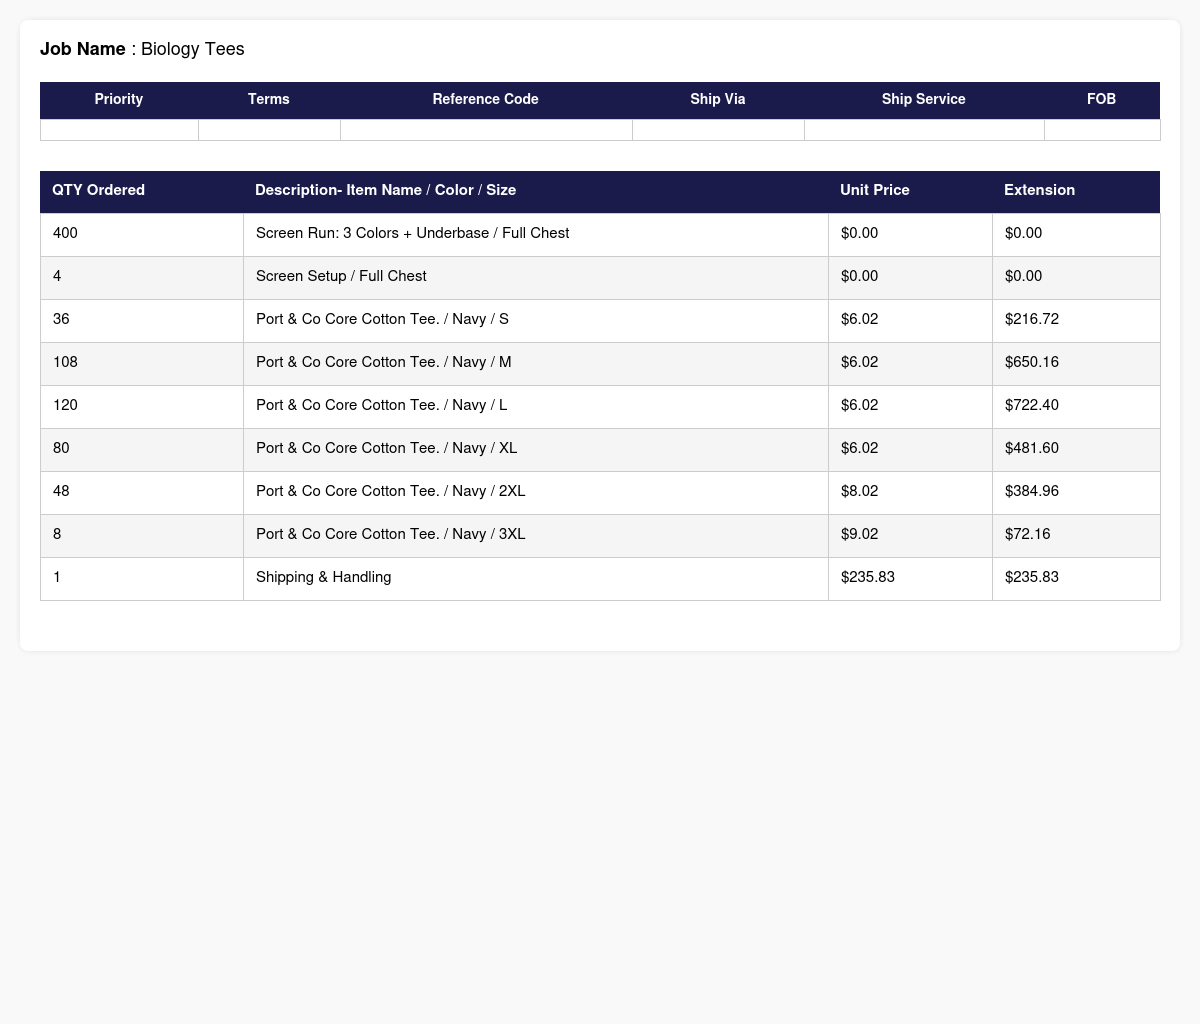
Task: Click the Ship Via header
Action: point(718,100)
